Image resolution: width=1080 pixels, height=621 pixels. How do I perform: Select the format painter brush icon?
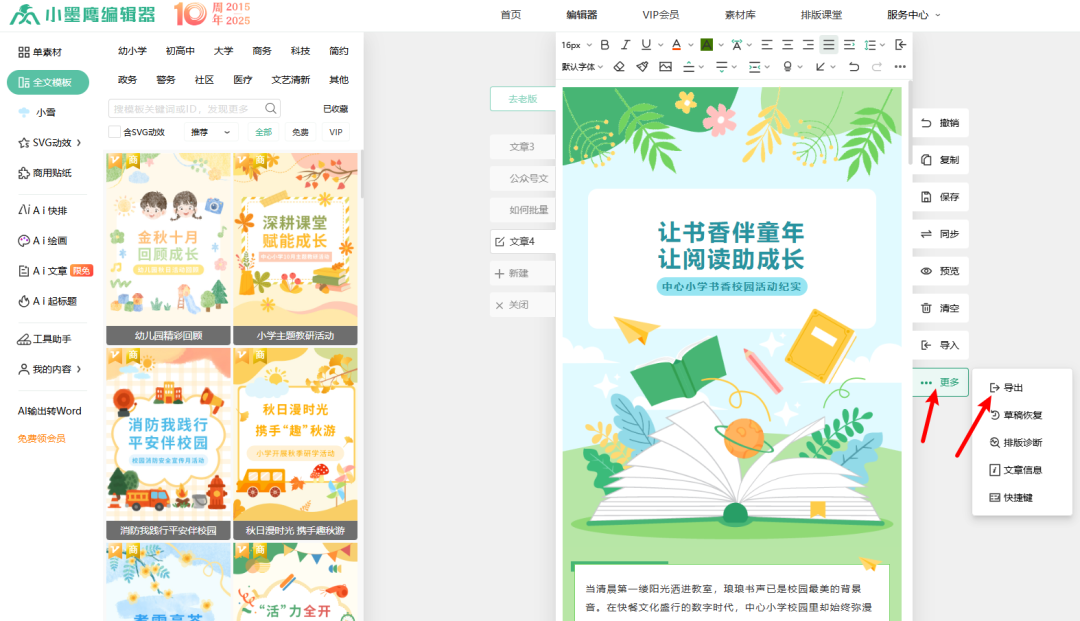click(x=641, y=67)
